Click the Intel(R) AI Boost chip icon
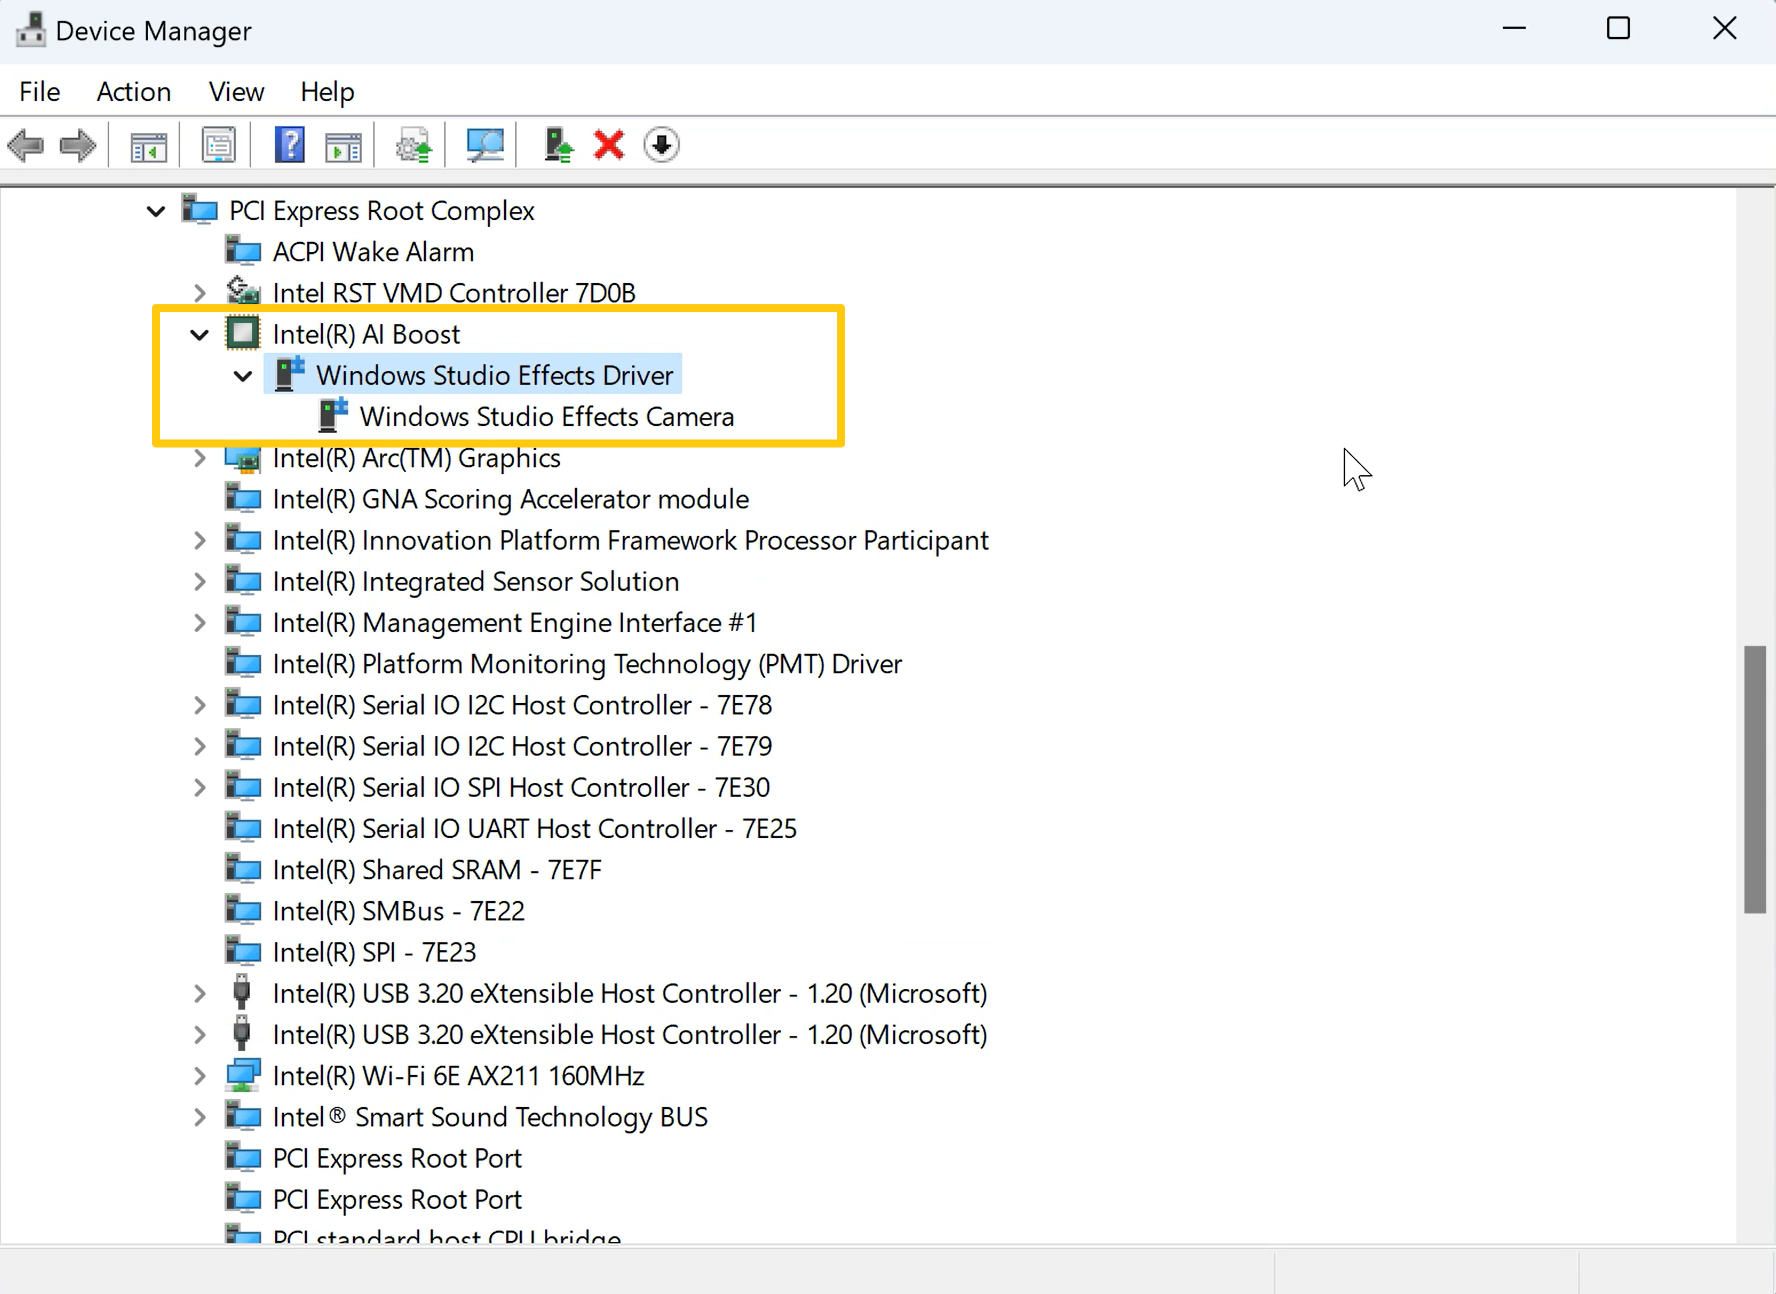The image size is (1776, 1294). pos(243,333)
